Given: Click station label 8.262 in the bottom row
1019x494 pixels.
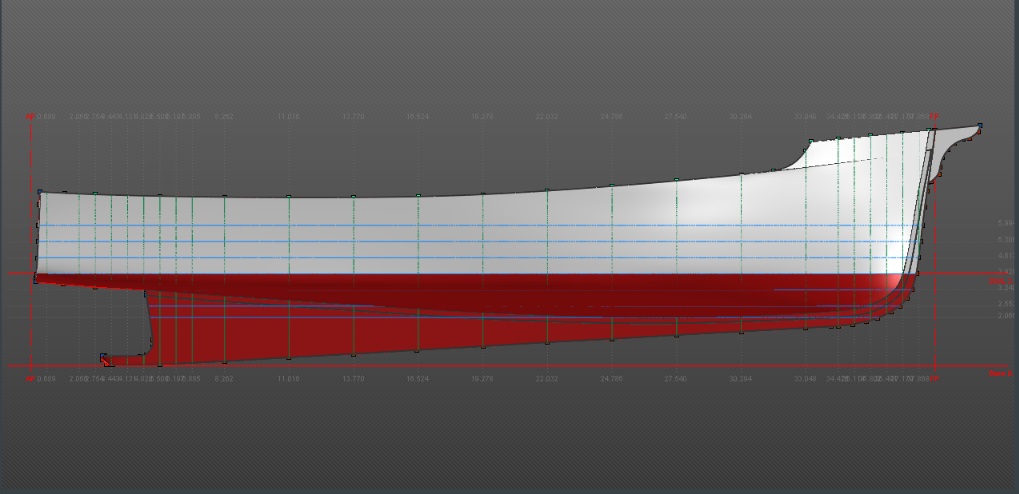Looking at the screenshot, I should click(224, 378).
